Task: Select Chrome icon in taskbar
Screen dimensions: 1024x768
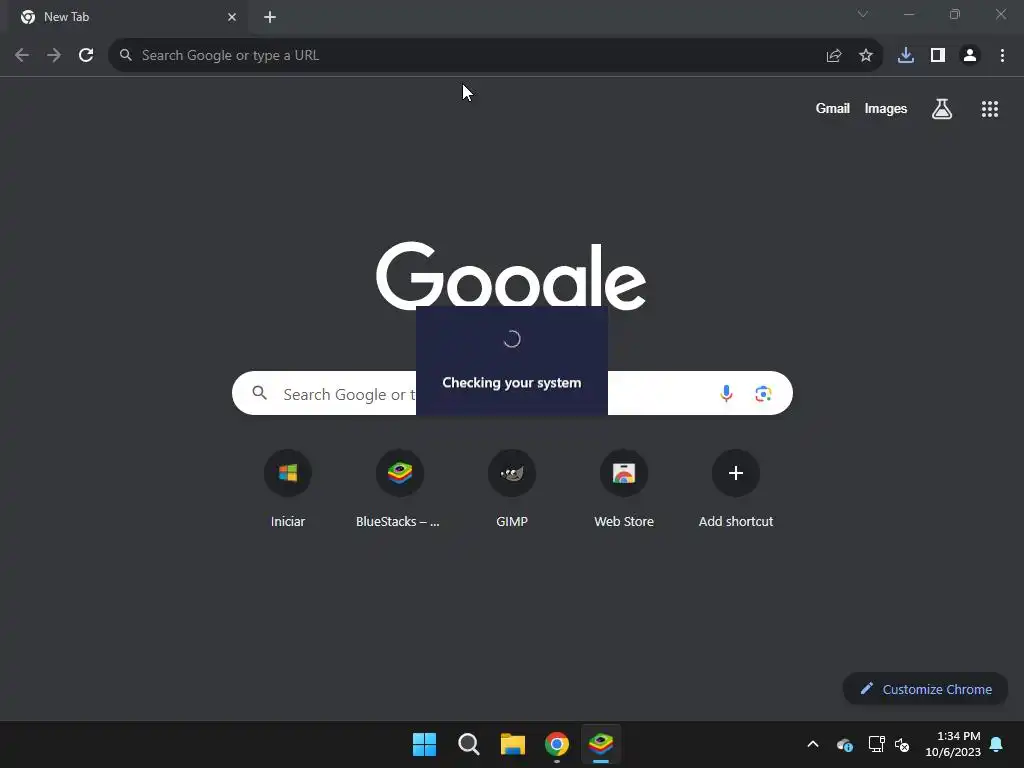Action: click(556, 744)
